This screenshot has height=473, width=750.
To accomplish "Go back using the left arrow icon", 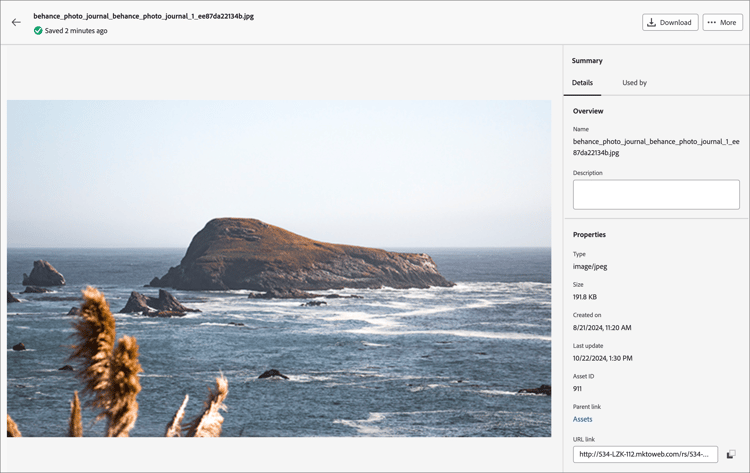I will pyautogui.click(x=16, y=22).
